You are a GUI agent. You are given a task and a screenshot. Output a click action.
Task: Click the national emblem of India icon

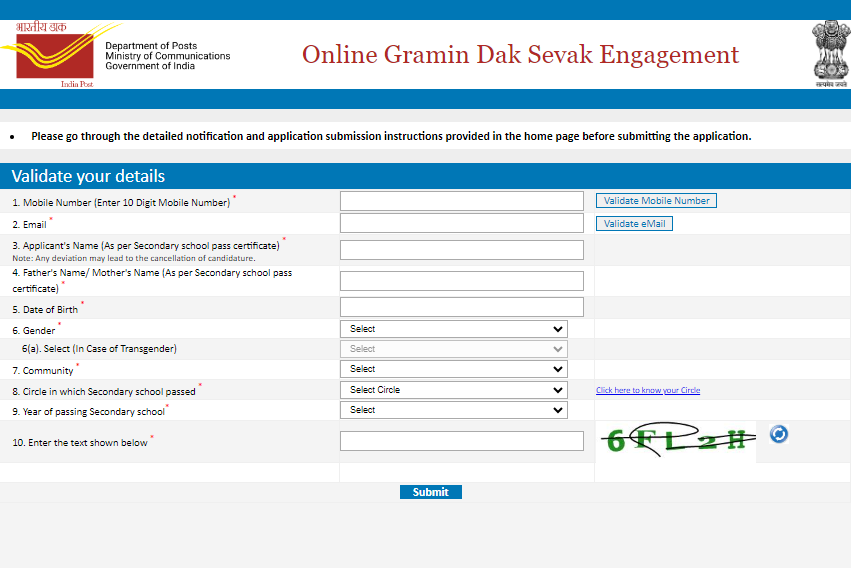(831, 54)
